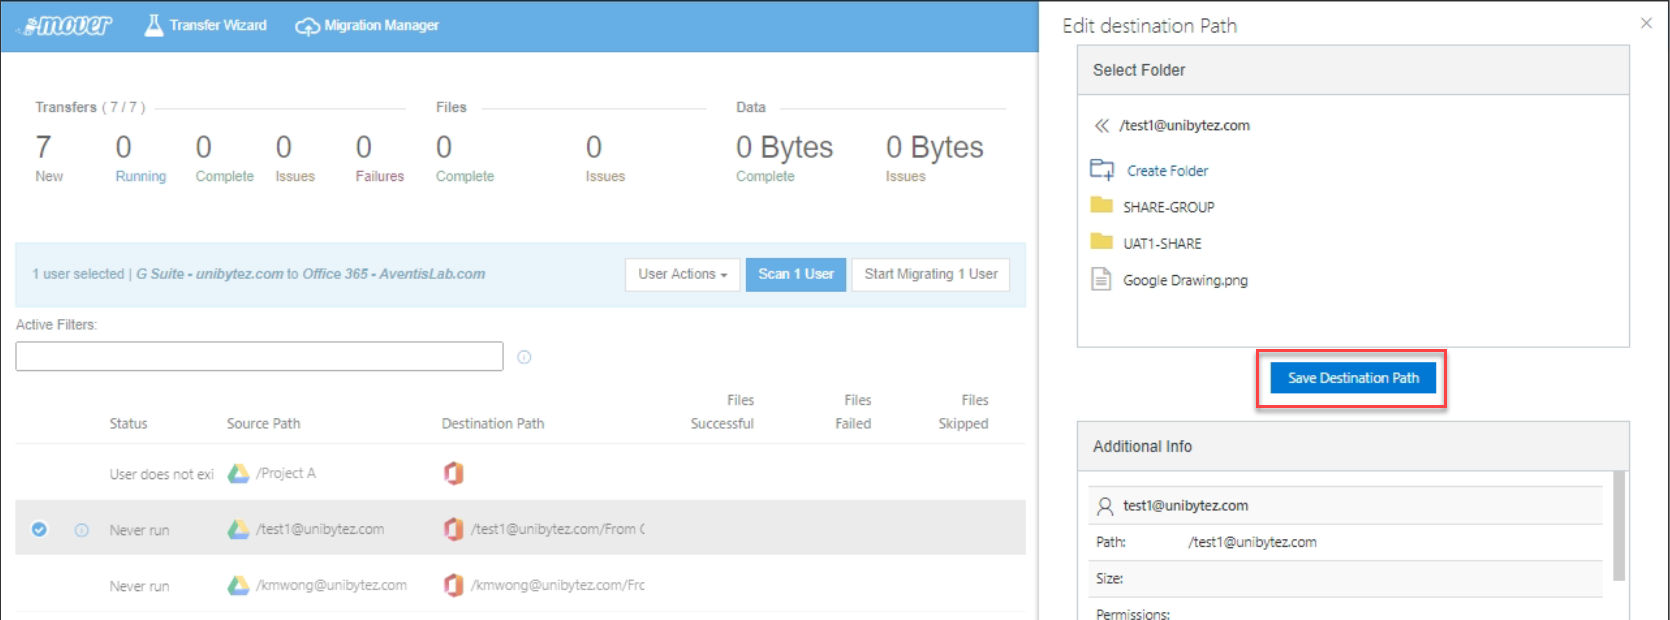The width and height of the screenshot is (1670, 620).
Task: Click the UAT1-SHARE folder icon
Action: (x=1101, y=241)
